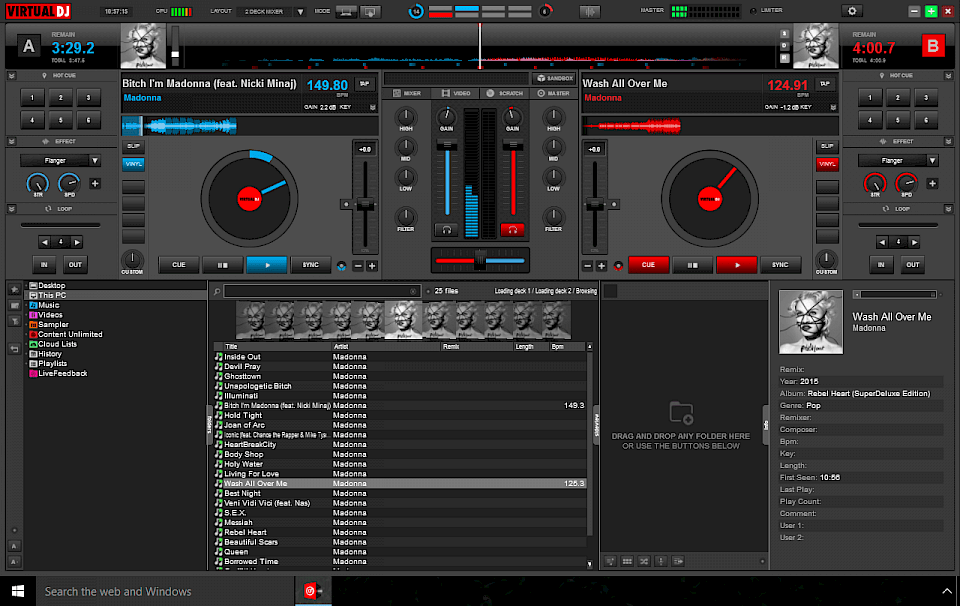960x606 pixels.
Task: Collapse deck A HOT CUE section
Action: pos(12,76)
